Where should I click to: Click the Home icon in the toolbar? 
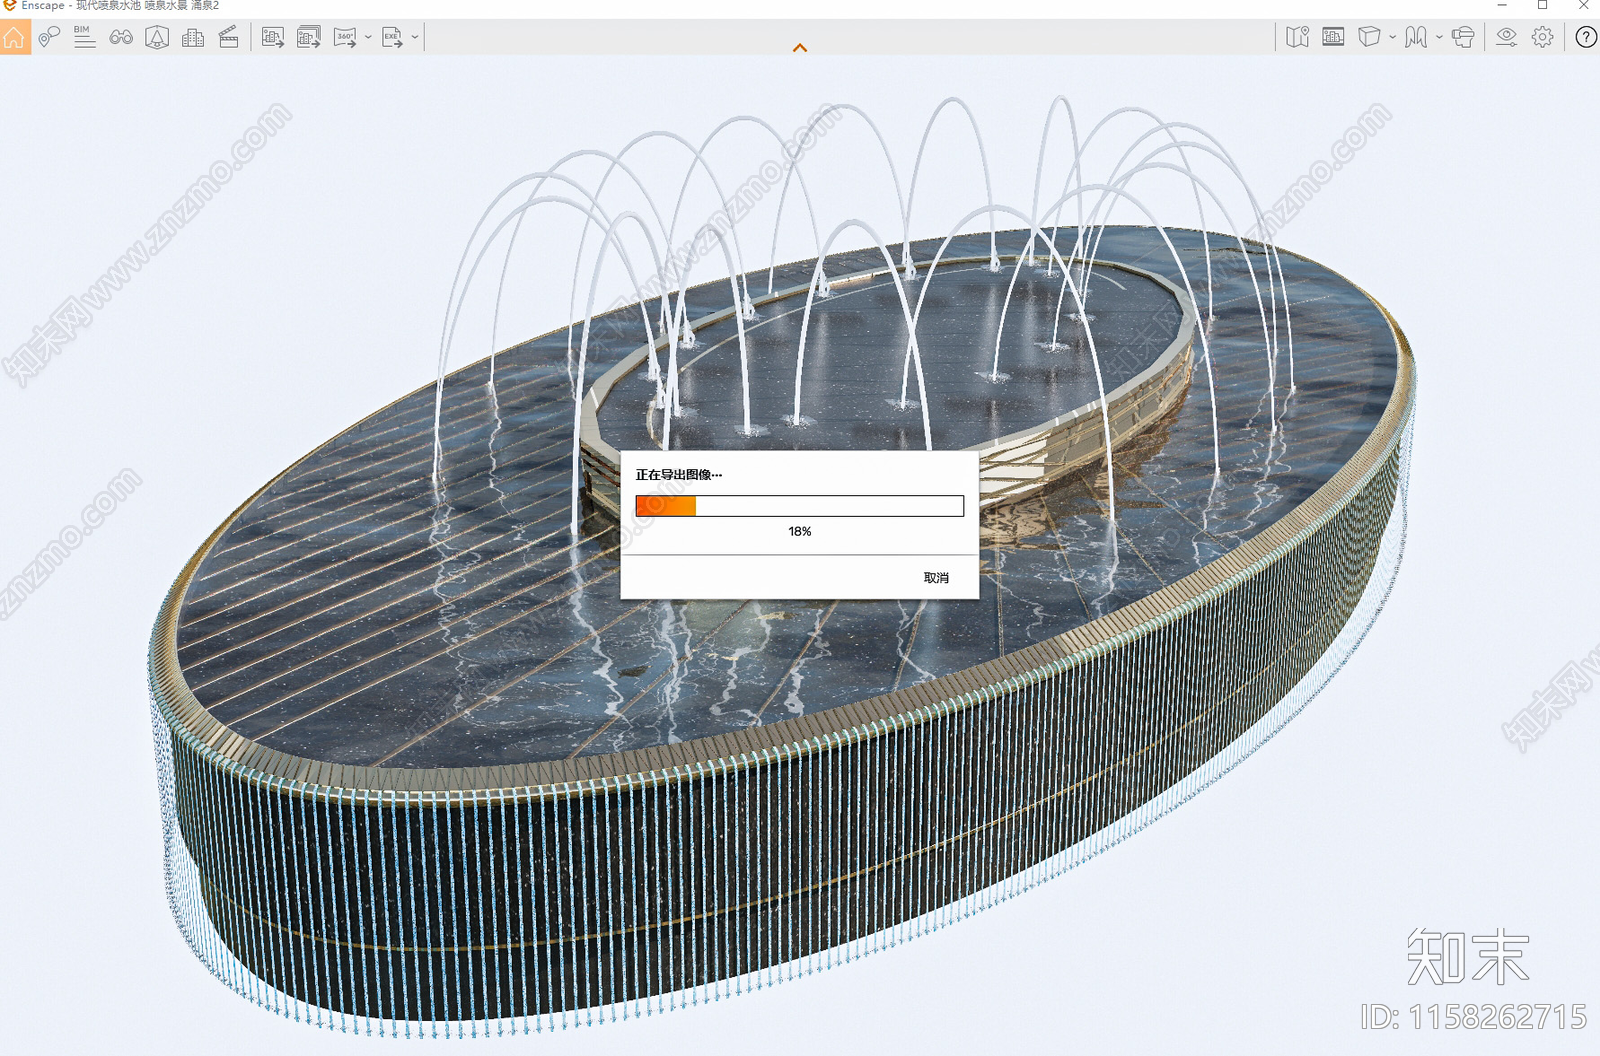point(14,38)
